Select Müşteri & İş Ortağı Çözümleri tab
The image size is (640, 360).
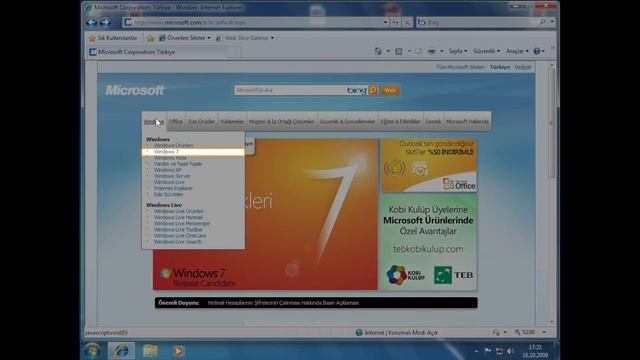(x=282, y=122)
